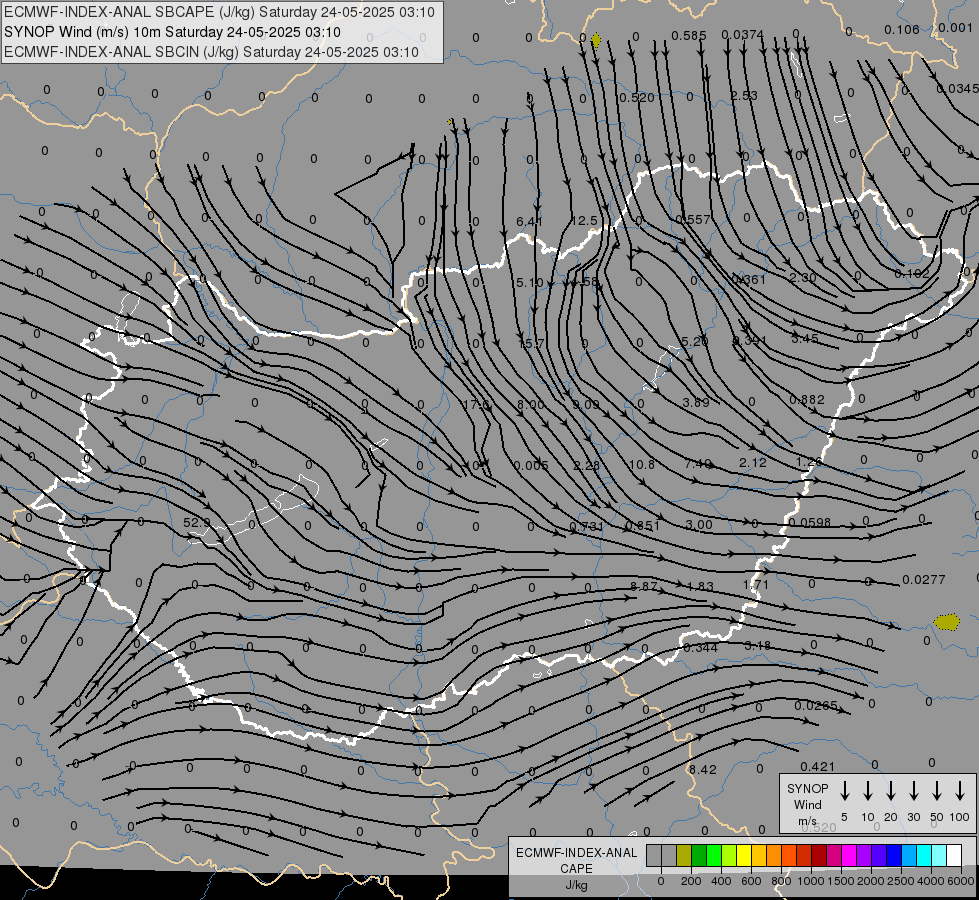Pick the pure blue swatch in CAPE scale

tap(894, 856)
